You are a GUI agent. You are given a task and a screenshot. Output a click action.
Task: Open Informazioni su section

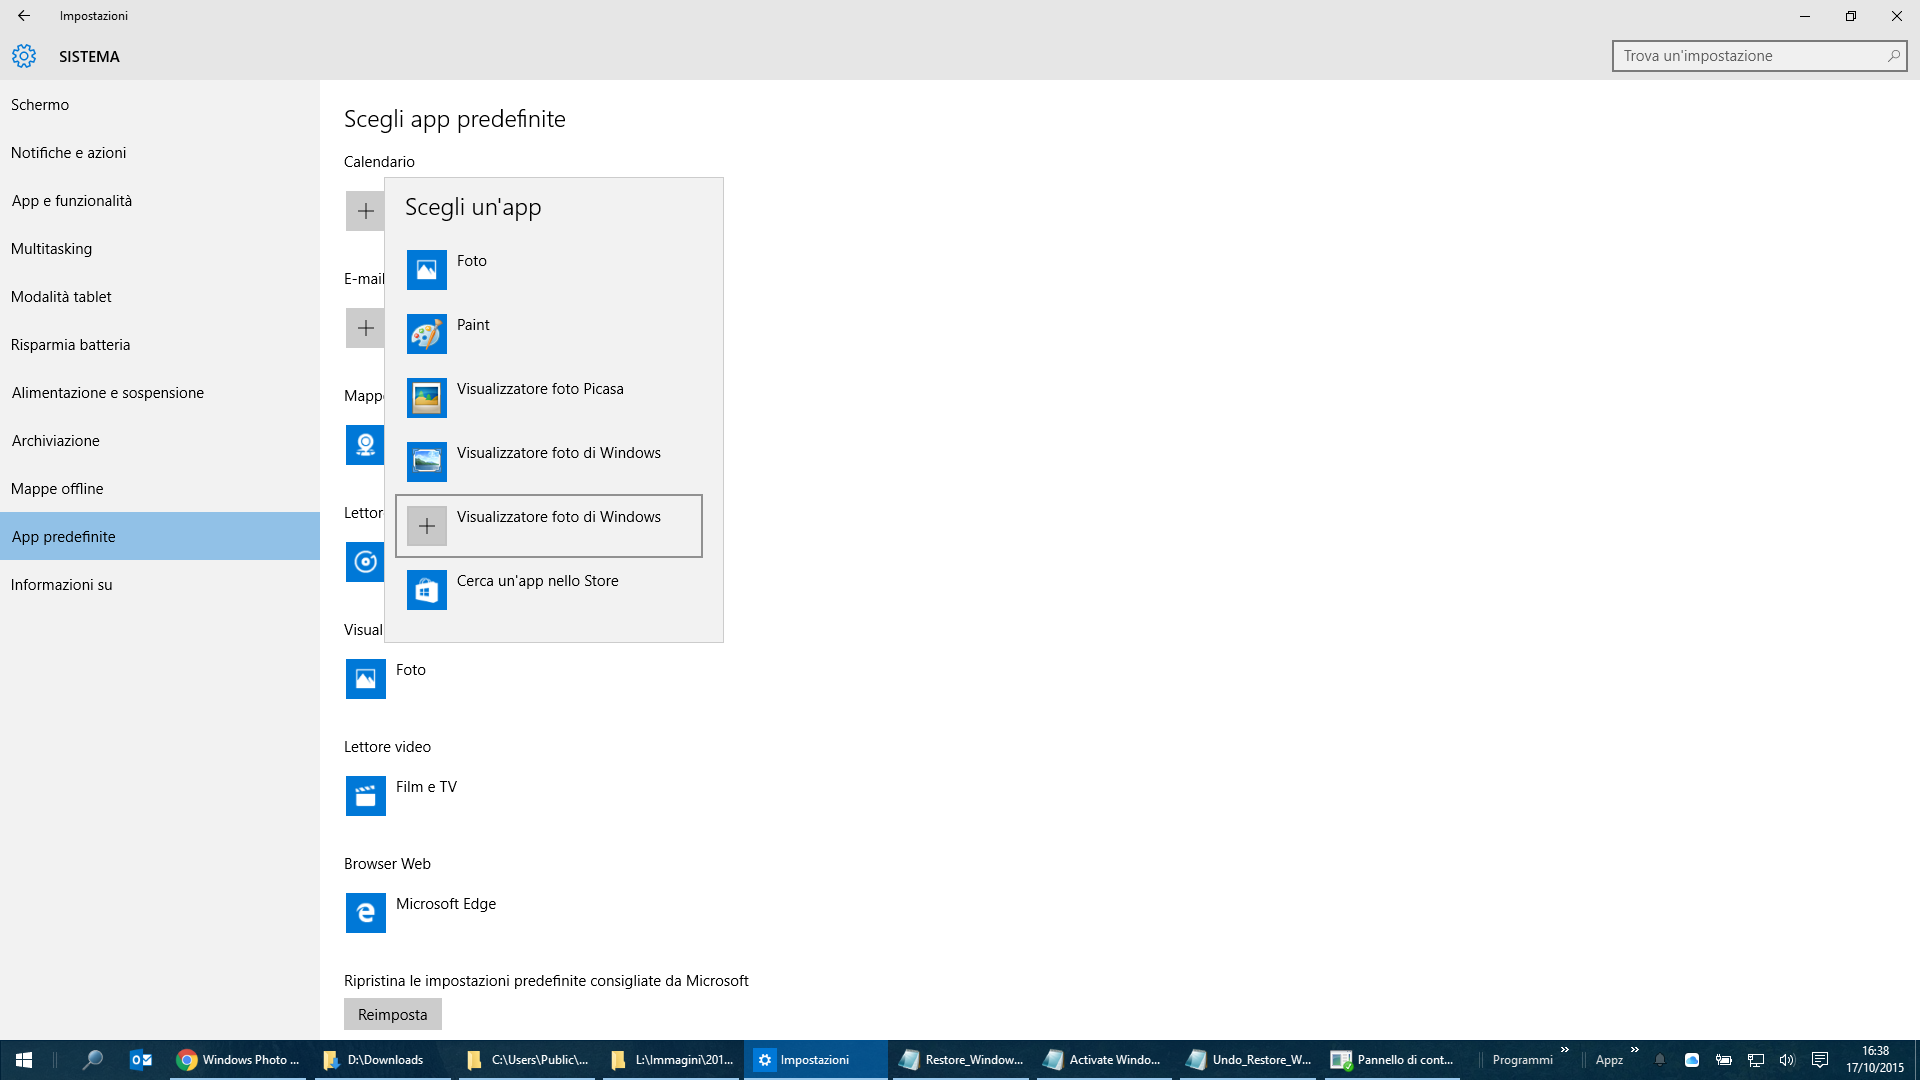point(160,585)
